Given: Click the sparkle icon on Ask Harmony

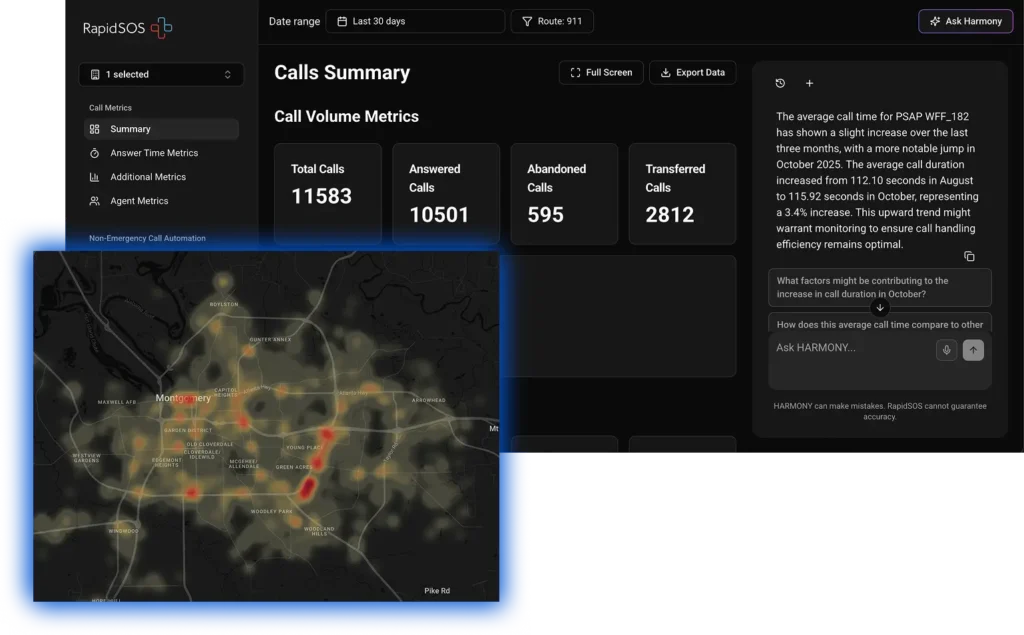Looking at the screenshot, I should [x=935, y=20].
